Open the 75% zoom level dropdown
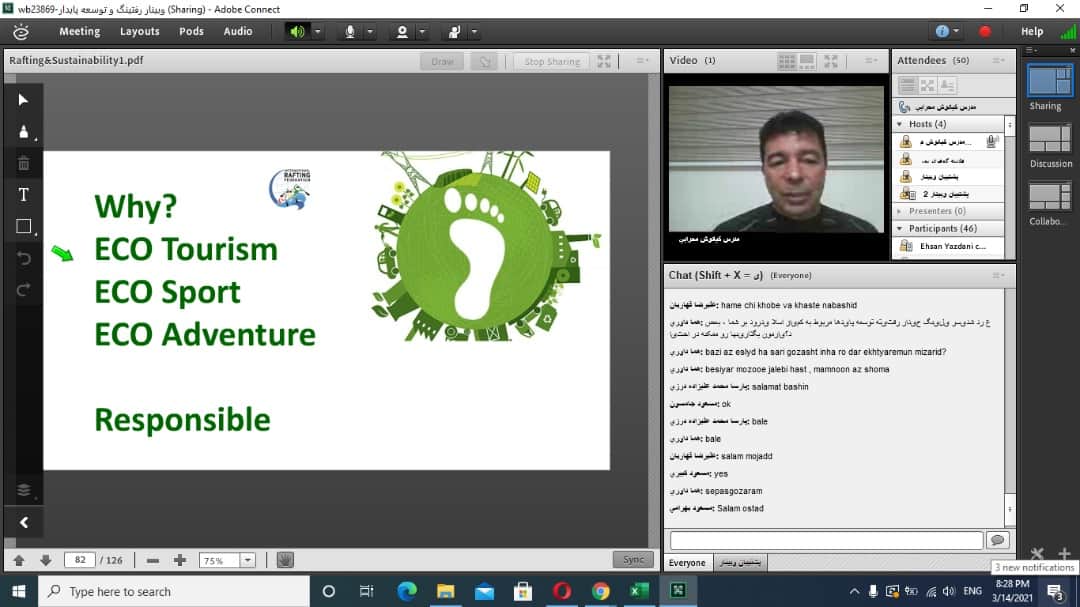This screenshot has width=1080, height=607. [247, 560]
